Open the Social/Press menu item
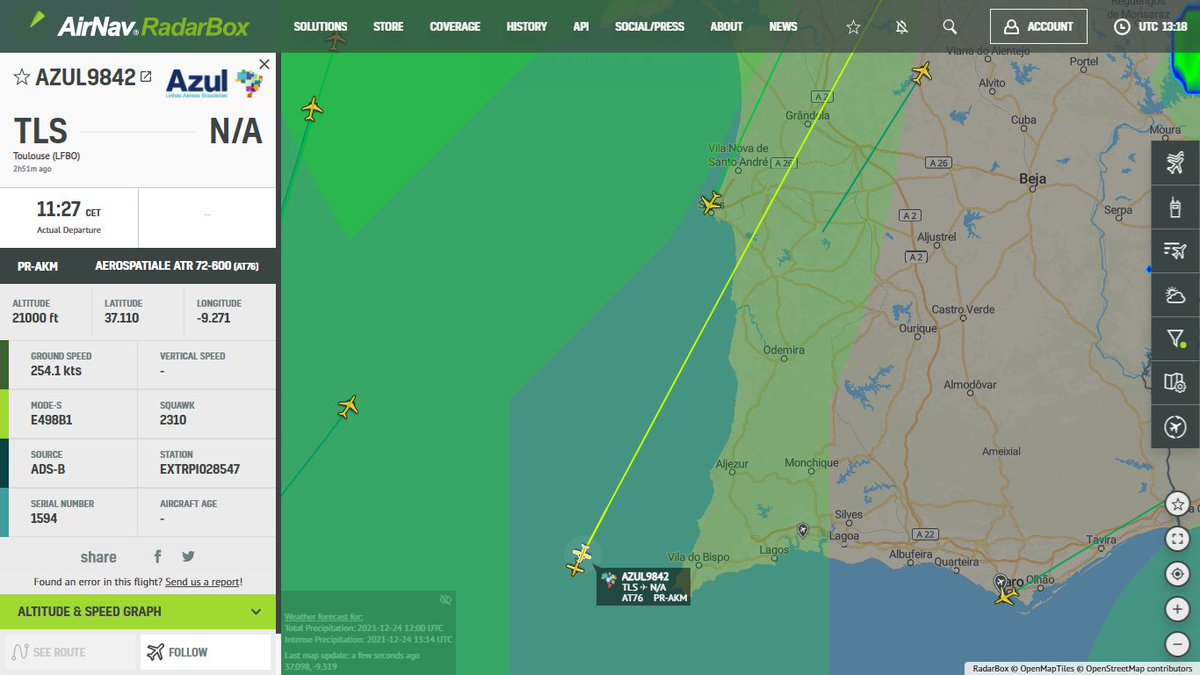 (650, 27)
